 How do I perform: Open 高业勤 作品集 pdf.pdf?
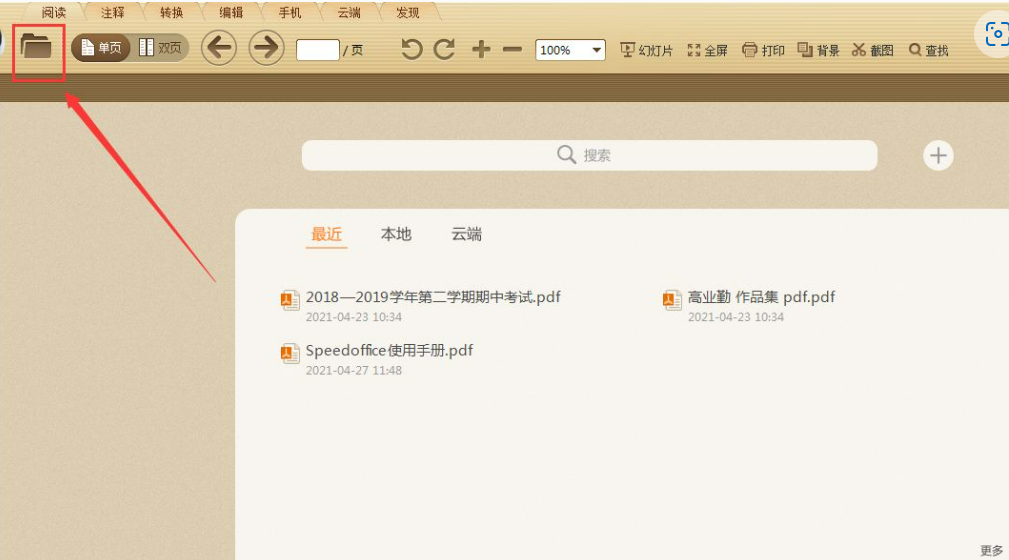click(x=761, y=297)
